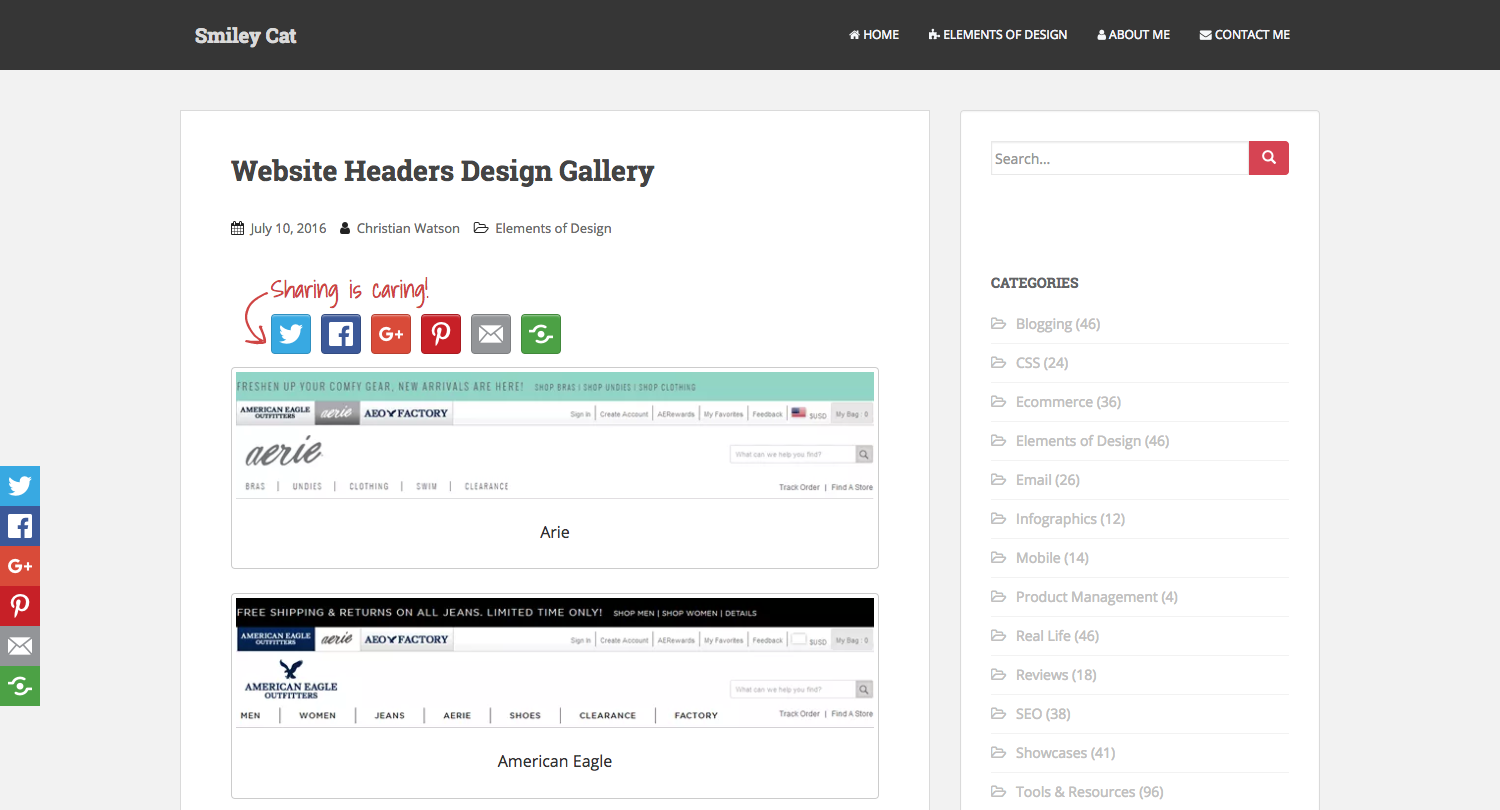Share post via inline Facebook icon
Screen dimensions: 1500x810
341,334
